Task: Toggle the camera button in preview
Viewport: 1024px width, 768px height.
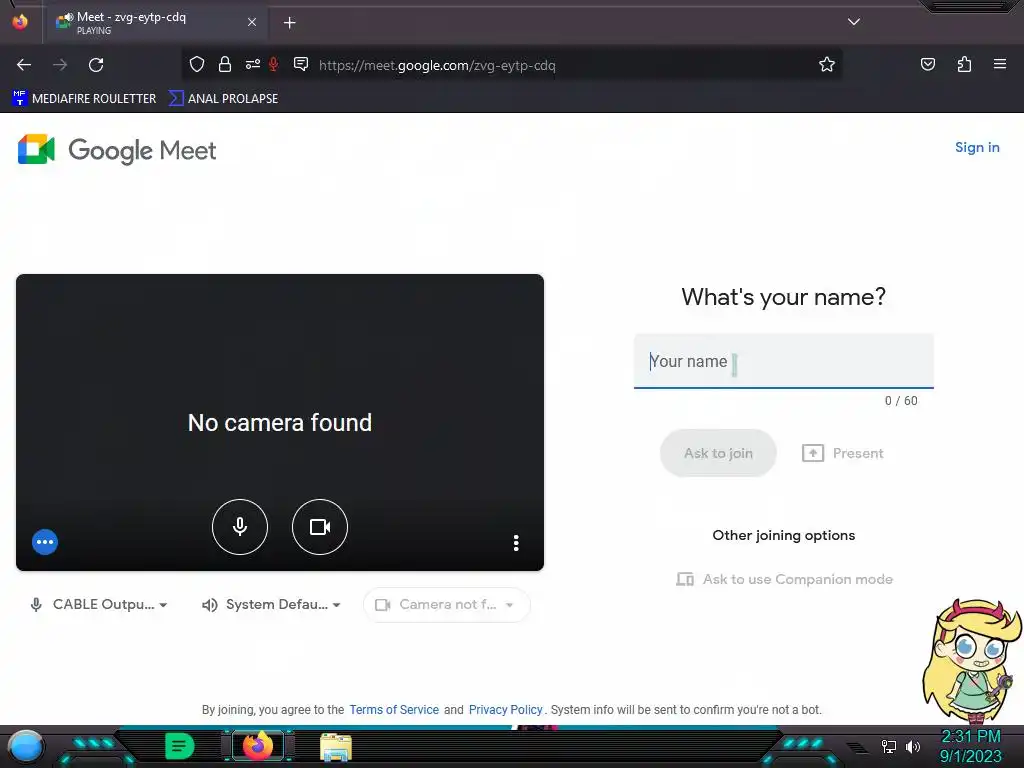Action: [x=319, y=526]
